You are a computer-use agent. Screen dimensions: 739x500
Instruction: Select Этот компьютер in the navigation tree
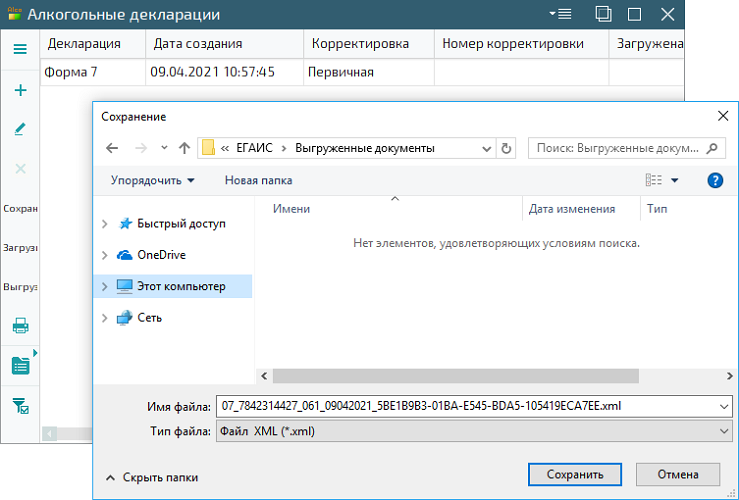(180, 286)
